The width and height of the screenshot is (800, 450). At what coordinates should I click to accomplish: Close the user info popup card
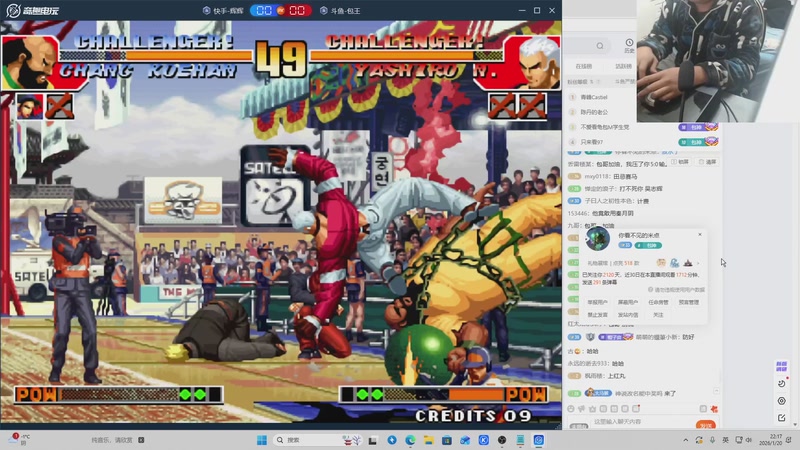(x=699, y=234)
